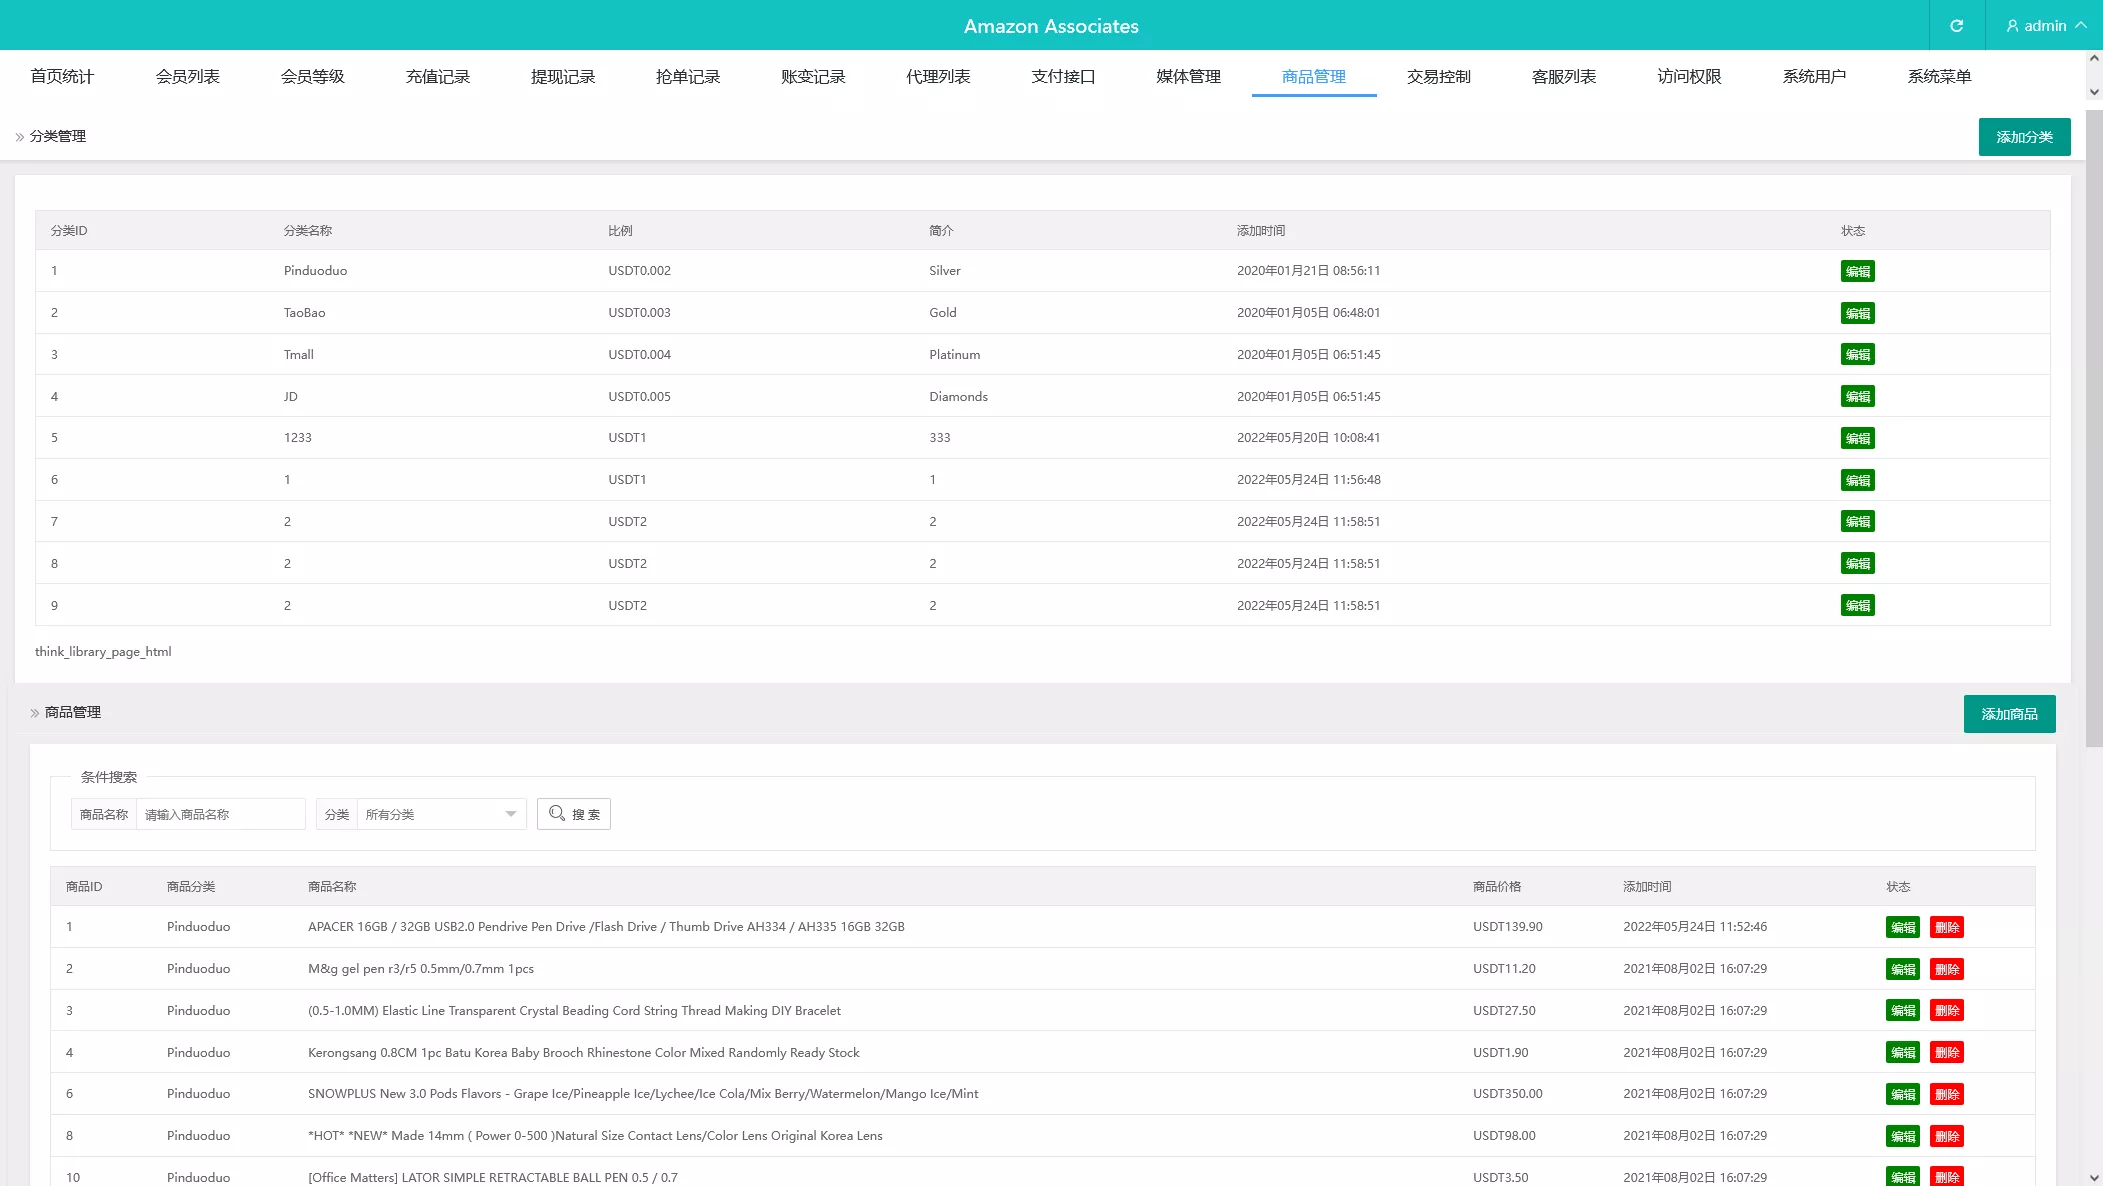2103x1186 pixels.
Task: Switch to the 交易控制 tab
Action: point(1438,77)
